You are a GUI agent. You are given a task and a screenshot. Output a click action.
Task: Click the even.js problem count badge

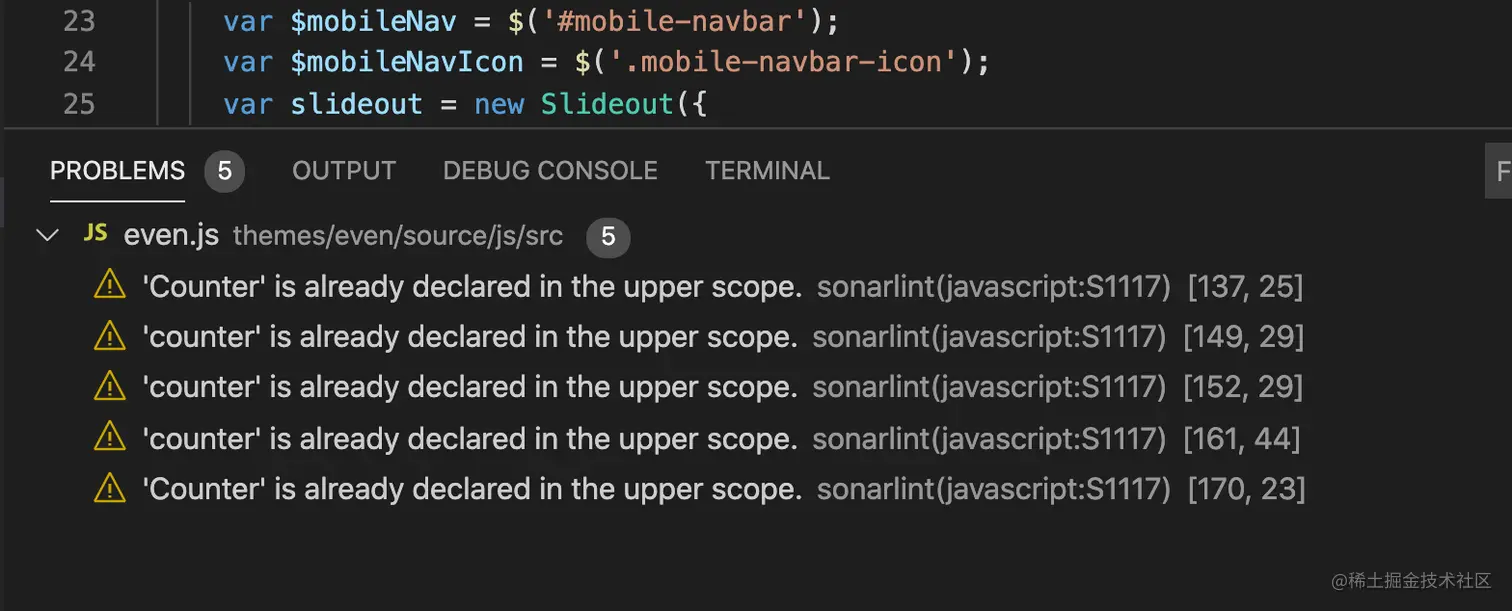click(x=608, y=237)
